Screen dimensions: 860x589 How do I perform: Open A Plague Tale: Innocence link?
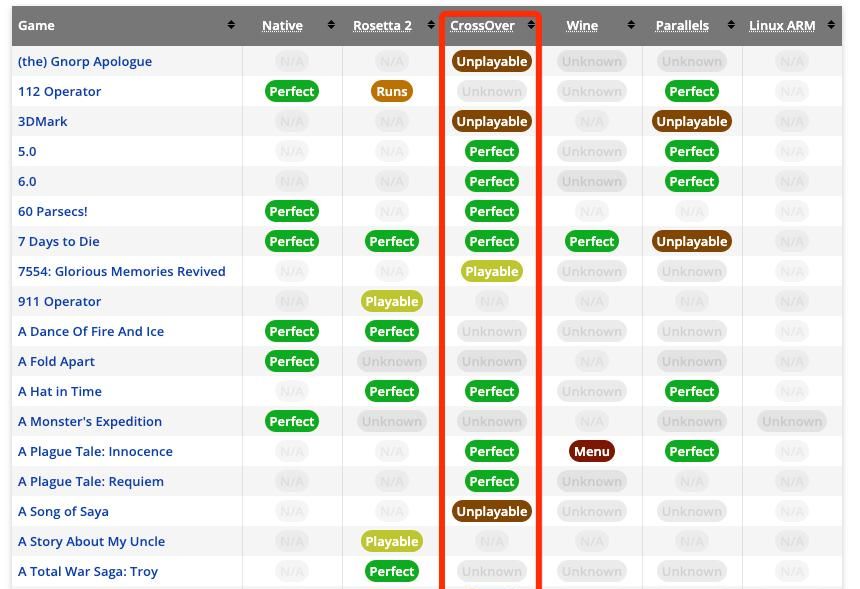[x=95, y=451]
